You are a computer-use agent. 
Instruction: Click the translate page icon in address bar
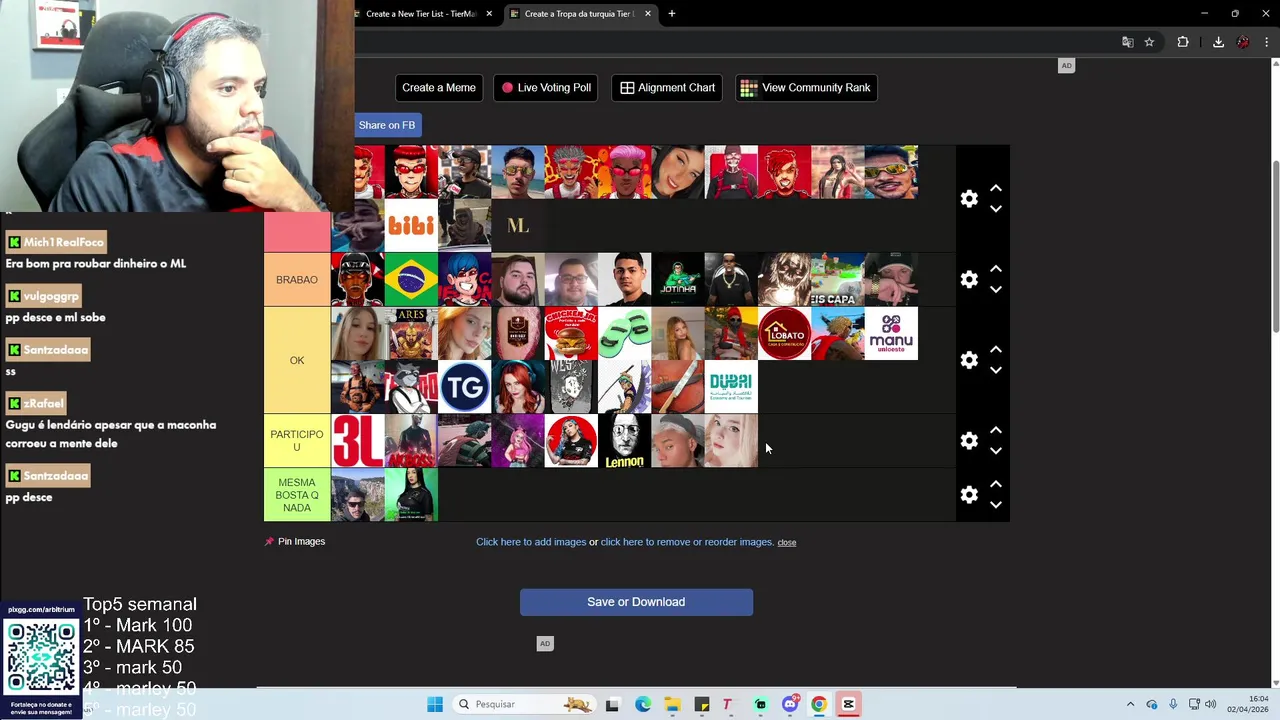click(1128, 42)
